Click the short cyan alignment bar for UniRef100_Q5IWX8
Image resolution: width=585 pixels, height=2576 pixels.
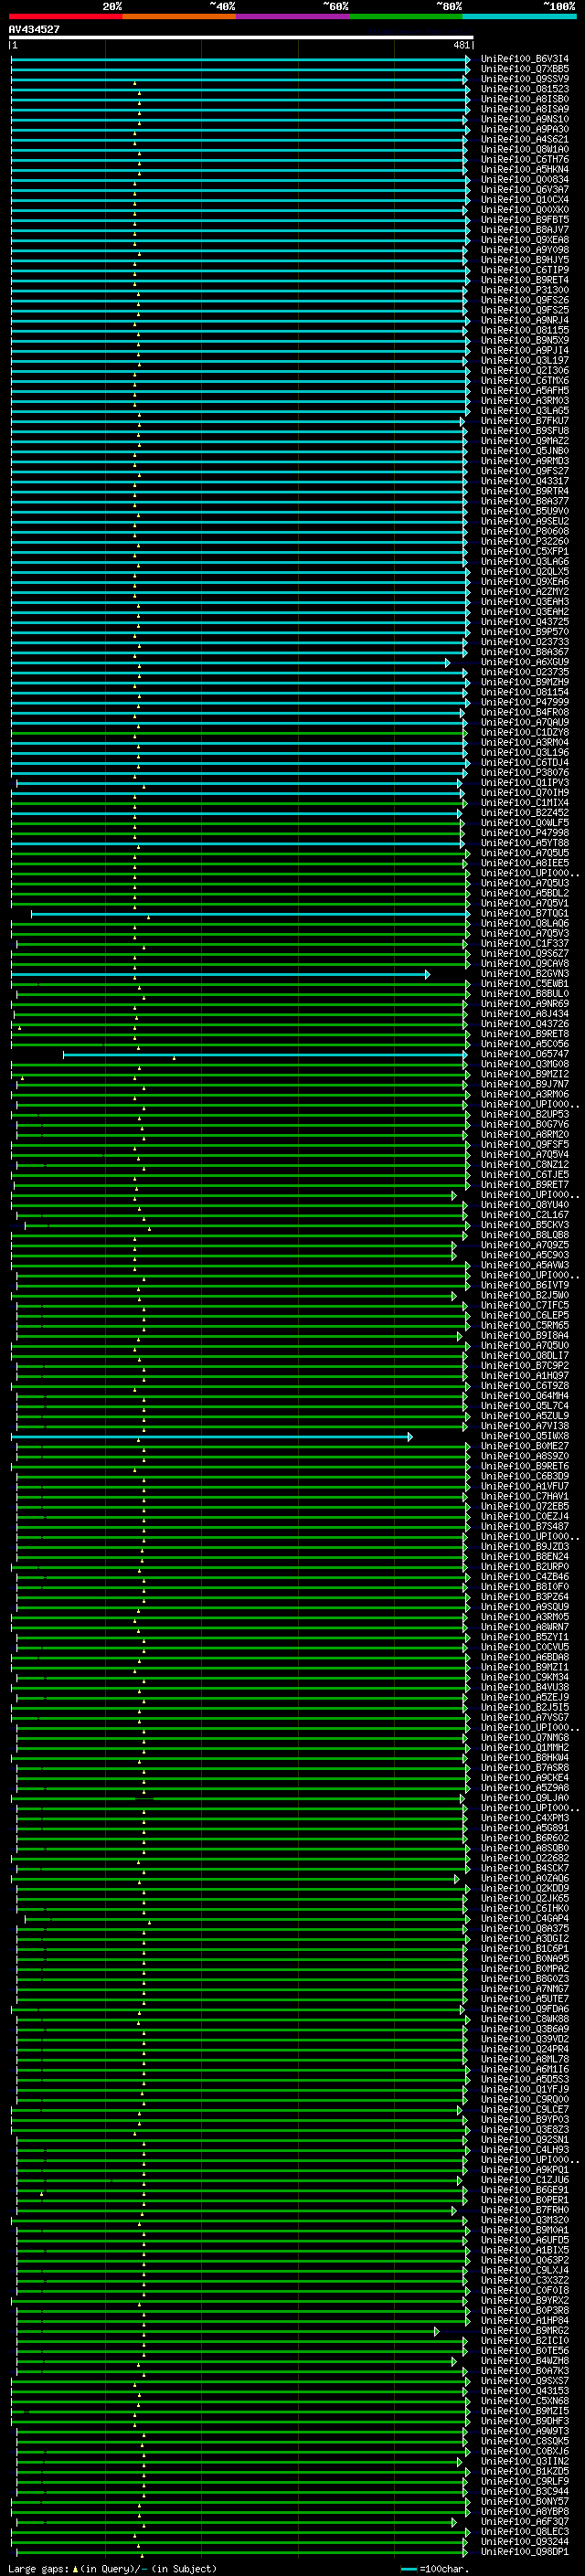(211, 1436)
